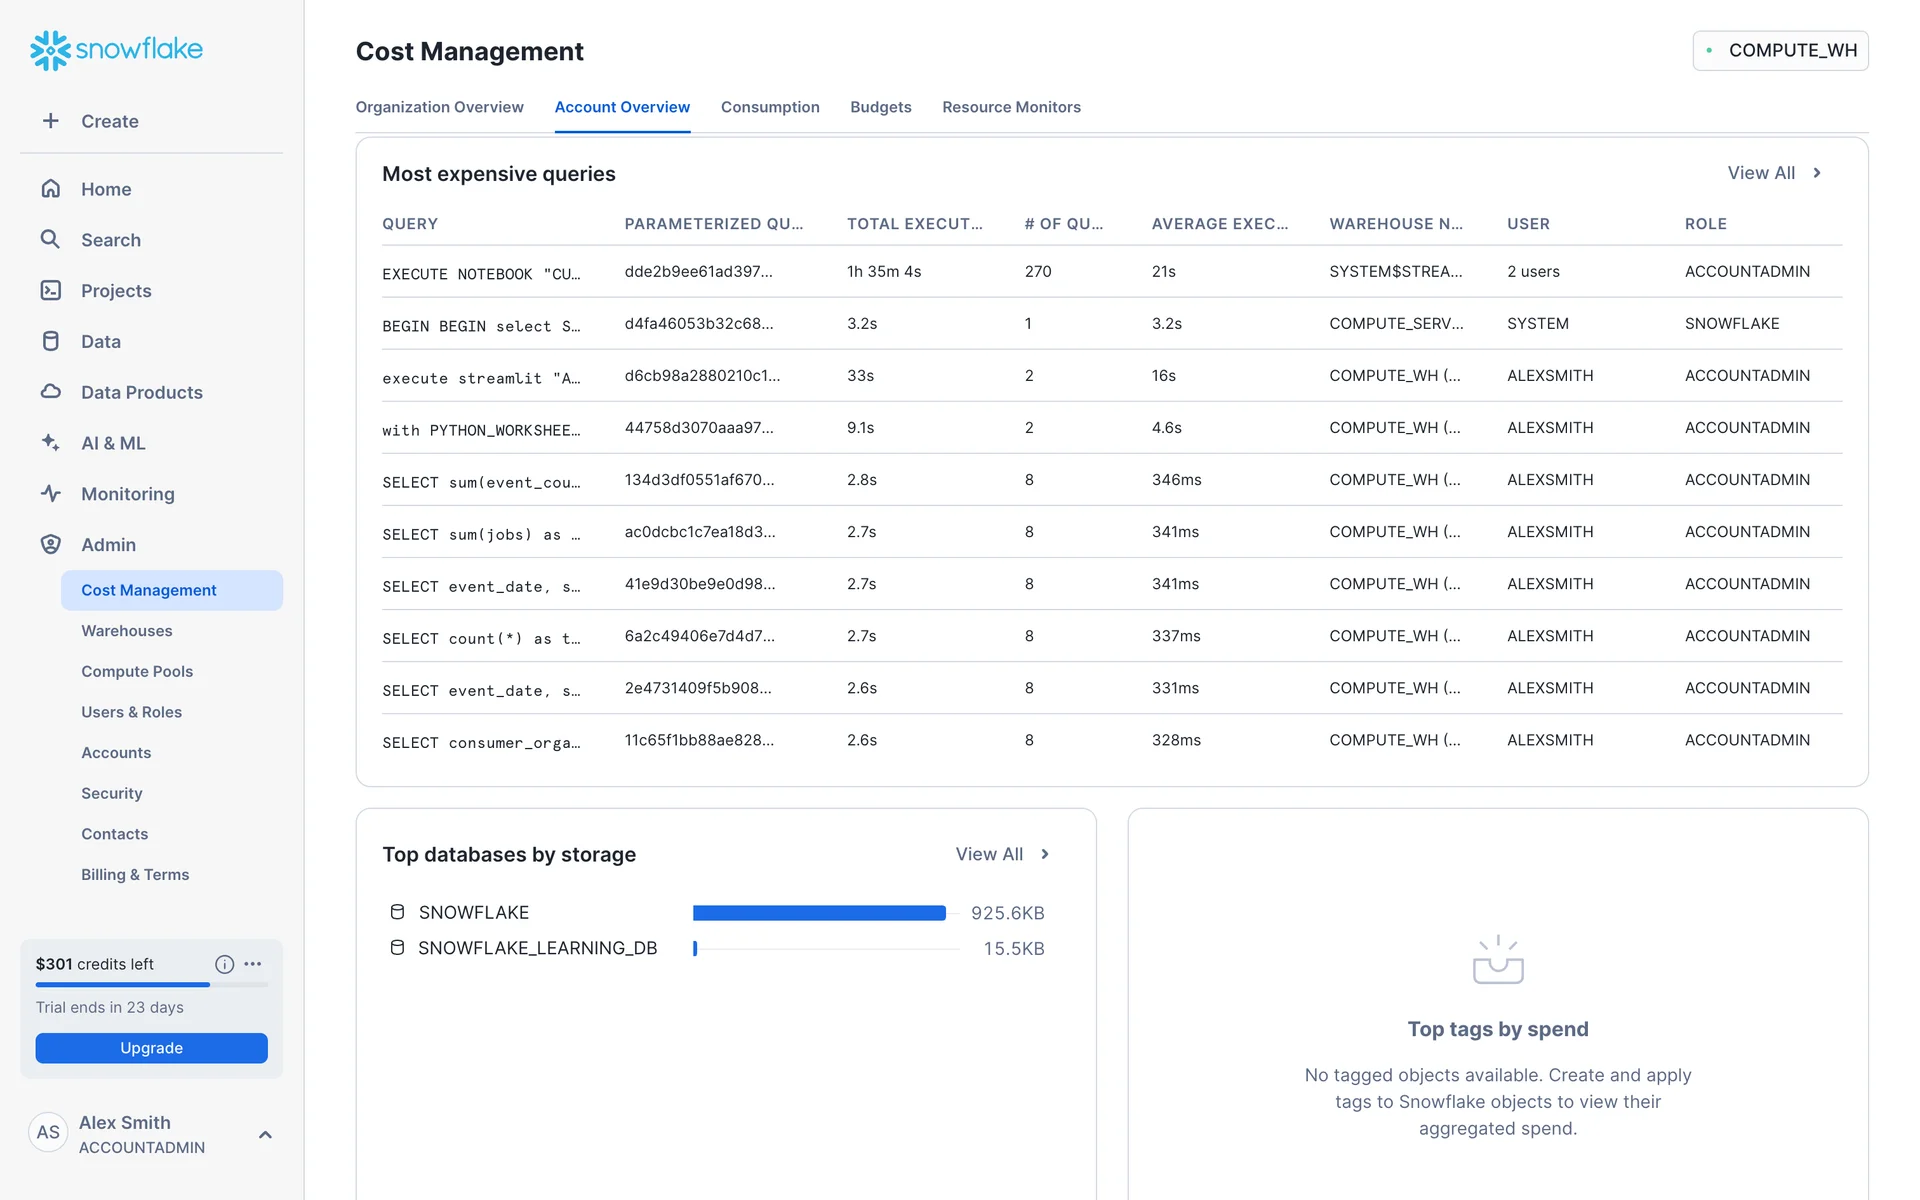Click the Home house icon

51,189
